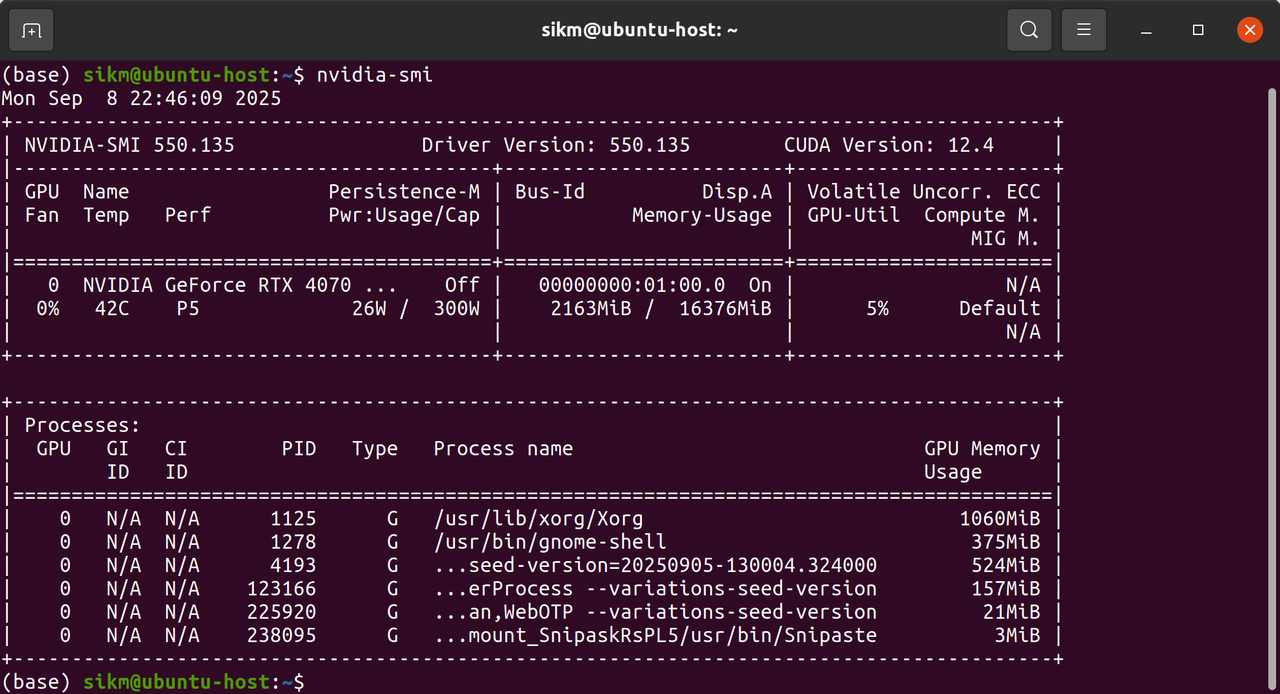Click the 16376MiB total memory value

click(726, 308)
